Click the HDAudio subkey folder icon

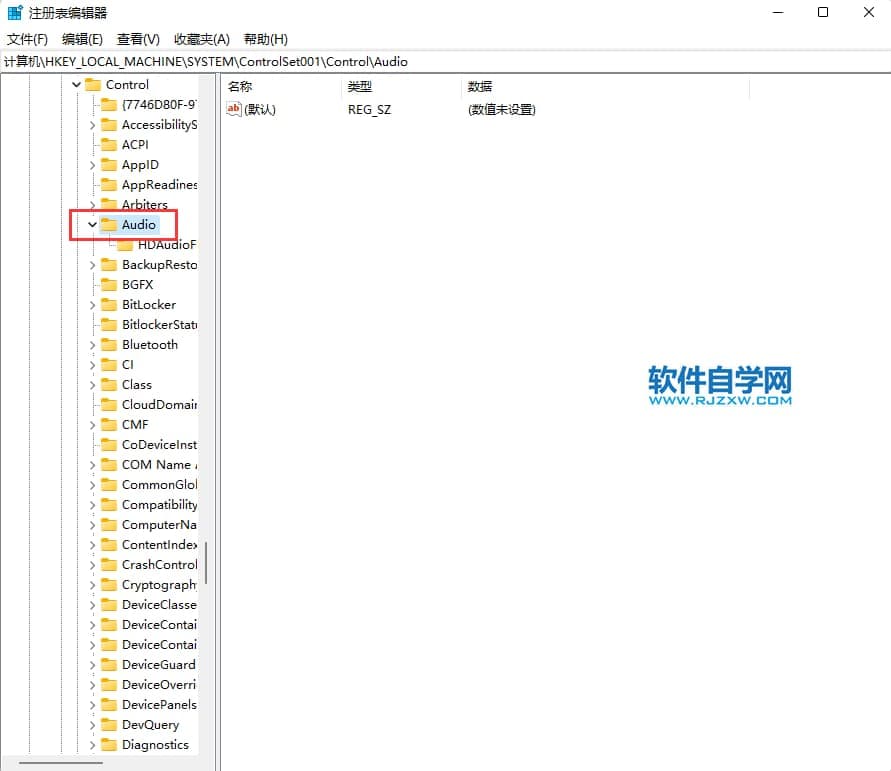click(x=125, y=245)
